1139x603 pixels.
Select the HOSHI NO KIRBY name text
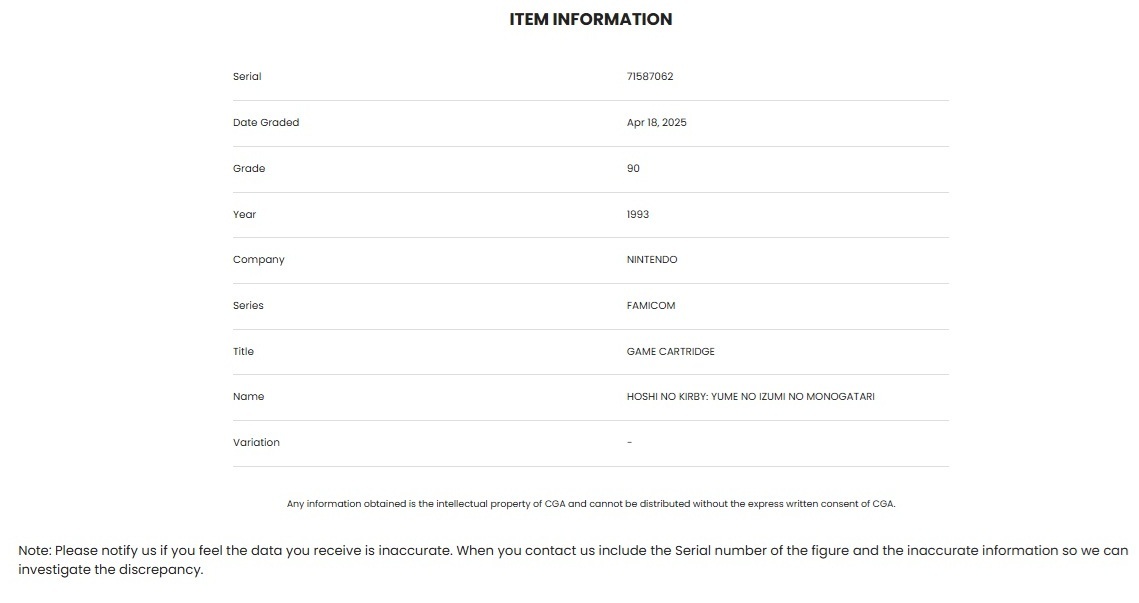(750, 397)
